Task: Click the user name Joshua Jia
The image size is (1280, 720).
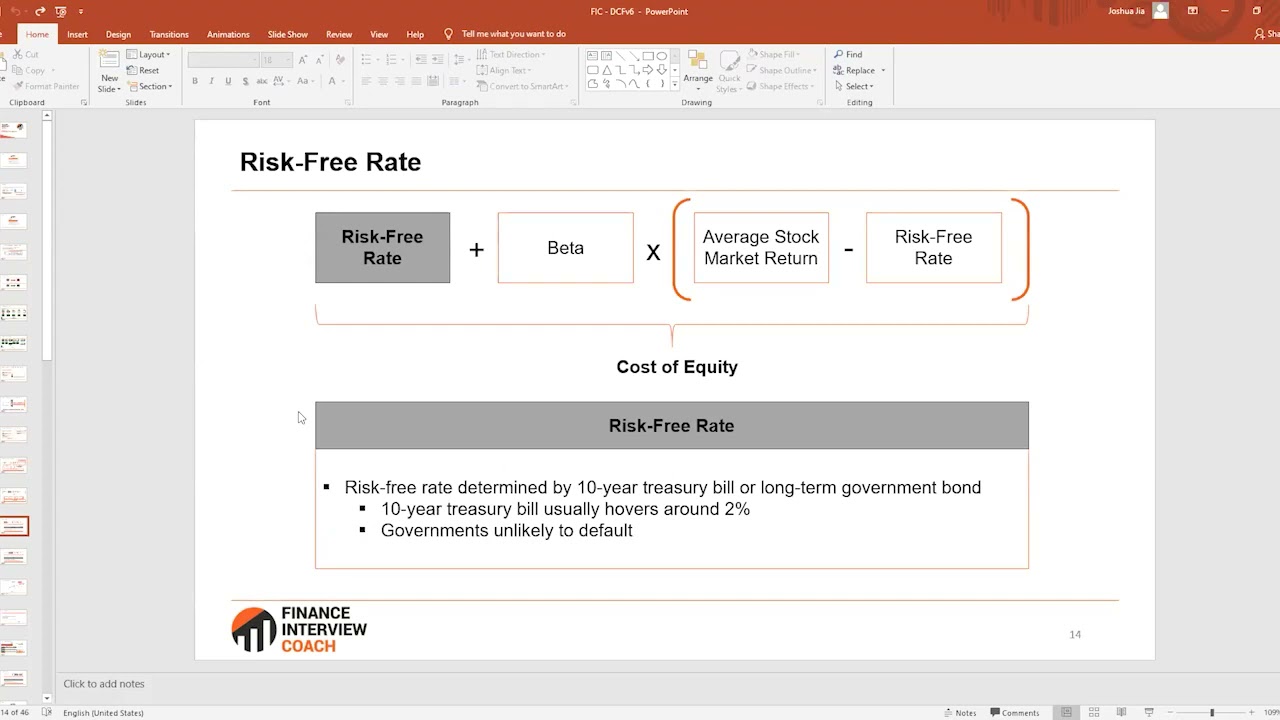Action: coord(1127,11)
